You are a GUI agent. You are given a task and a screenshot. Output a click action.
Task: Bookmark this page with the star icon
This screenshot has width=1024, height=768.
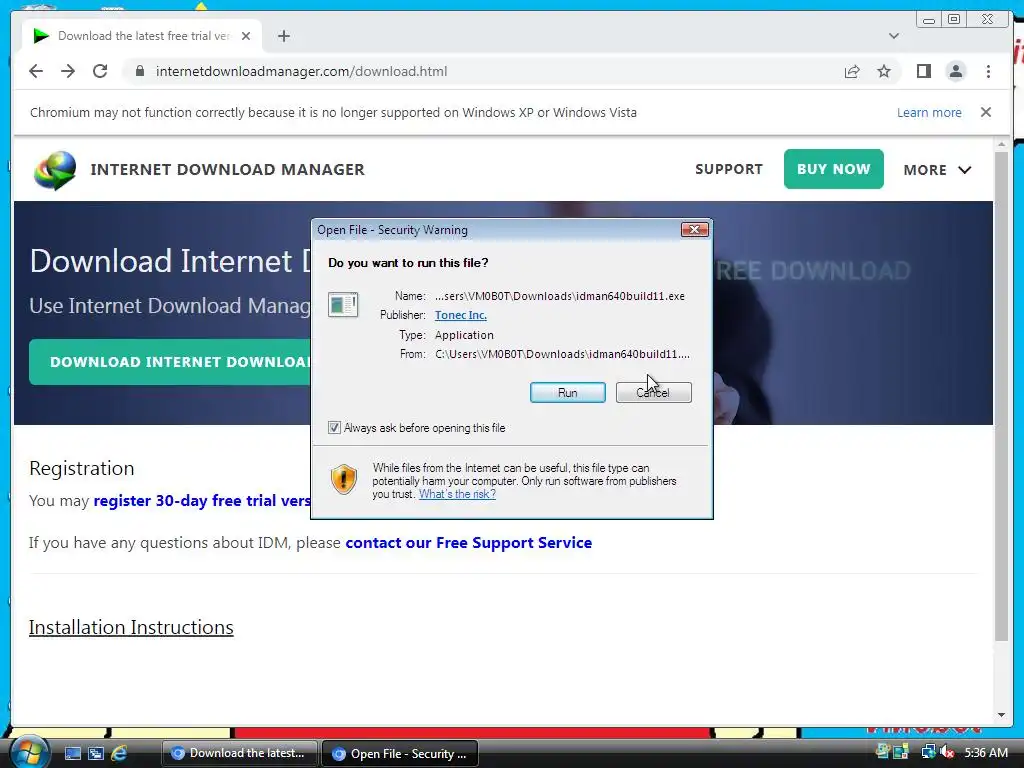click(x=884, y=71)
